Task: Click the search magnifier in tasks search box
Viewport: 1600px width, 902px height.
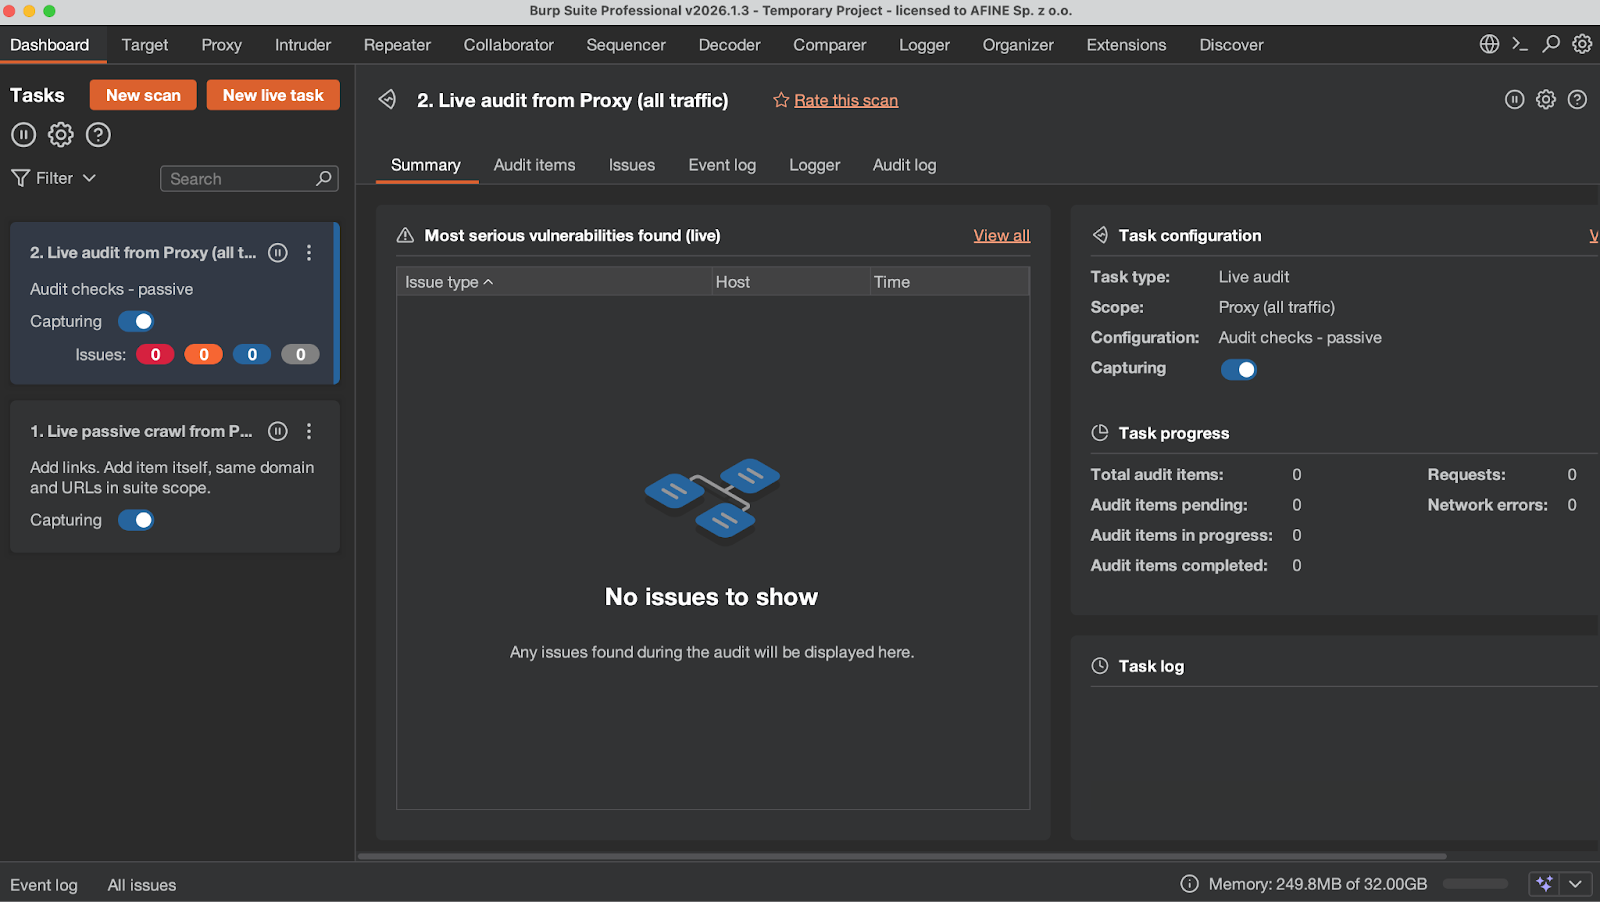Action: click(324, 178)
